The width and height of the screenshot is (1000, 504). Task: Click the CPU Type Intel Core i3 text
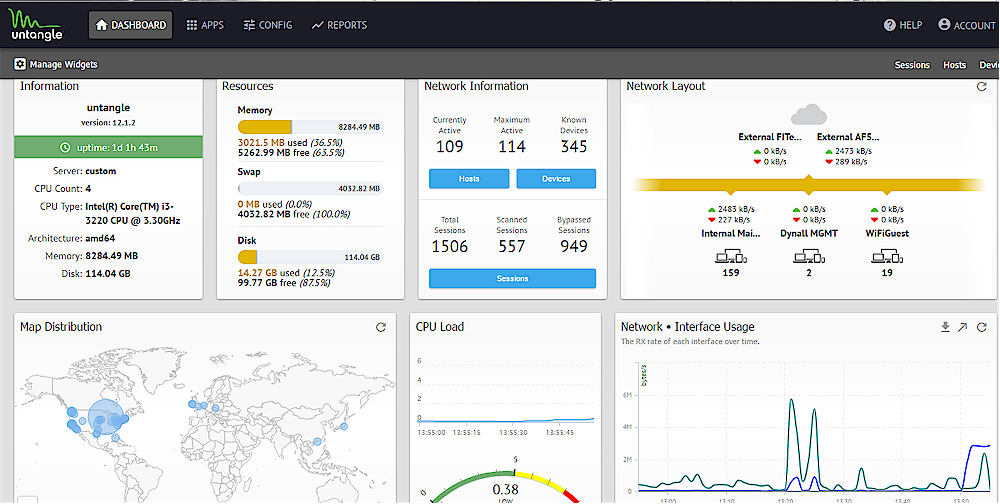[133, 214]
